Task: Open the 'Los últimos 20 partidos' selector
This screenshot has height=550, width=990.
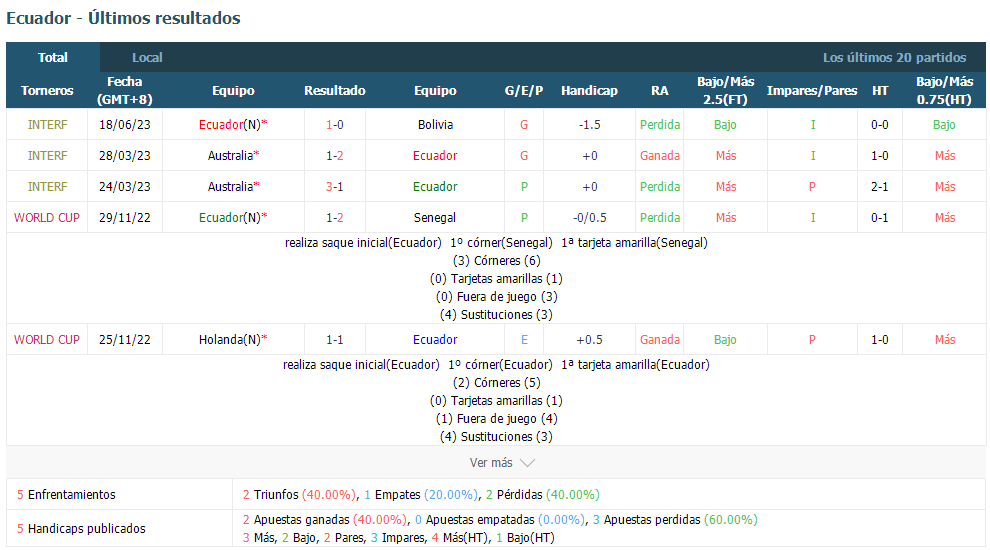Action: (894, 57)
